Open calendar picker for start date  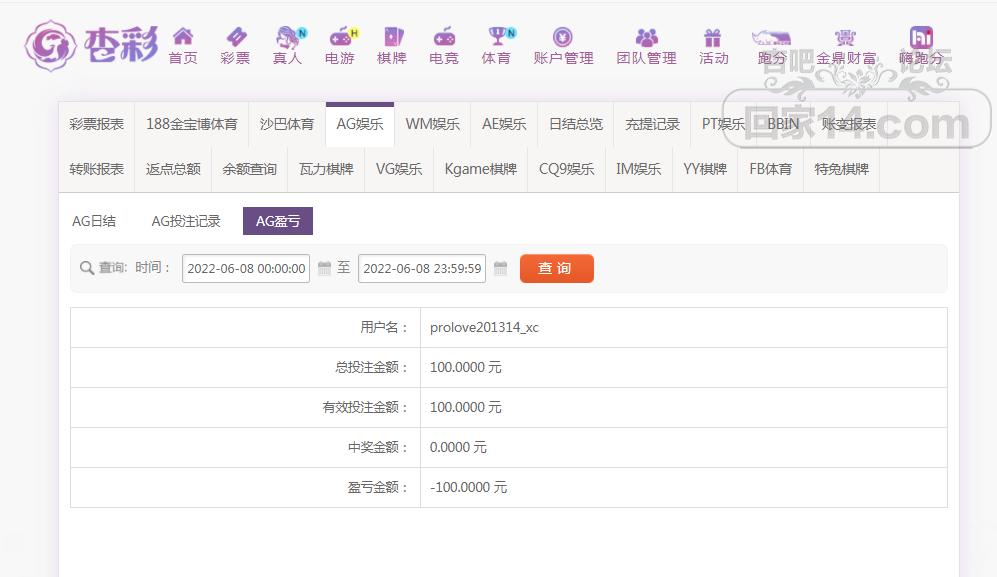tap(324, 268)
